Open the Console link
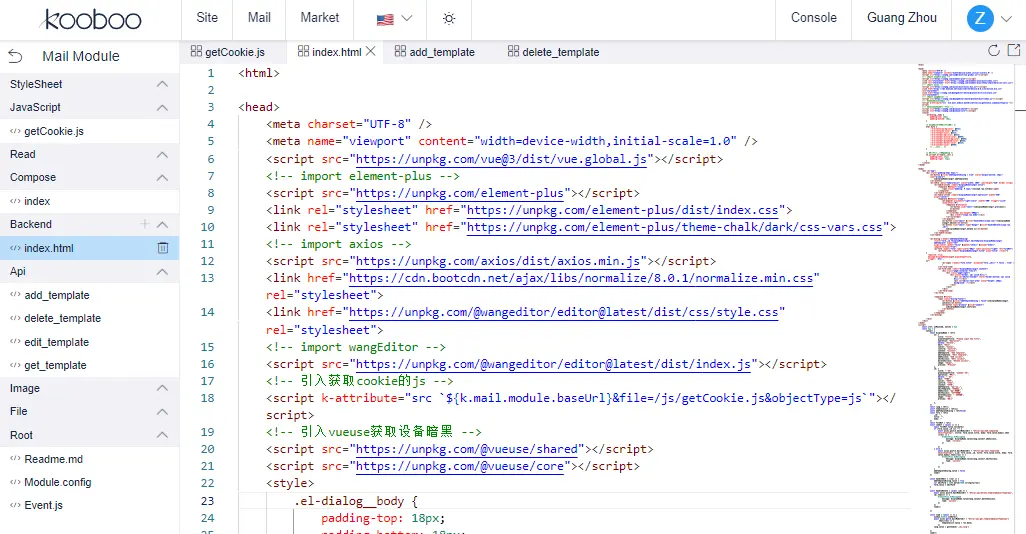This screenshot has width=1026, height=534. click(813, 18)
